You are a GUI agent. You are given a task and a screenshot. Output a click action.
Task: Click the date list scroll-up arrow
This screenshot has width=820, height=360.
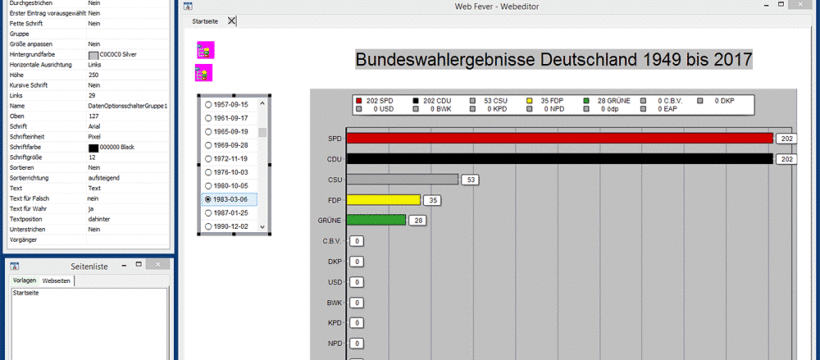click(263, 103)
